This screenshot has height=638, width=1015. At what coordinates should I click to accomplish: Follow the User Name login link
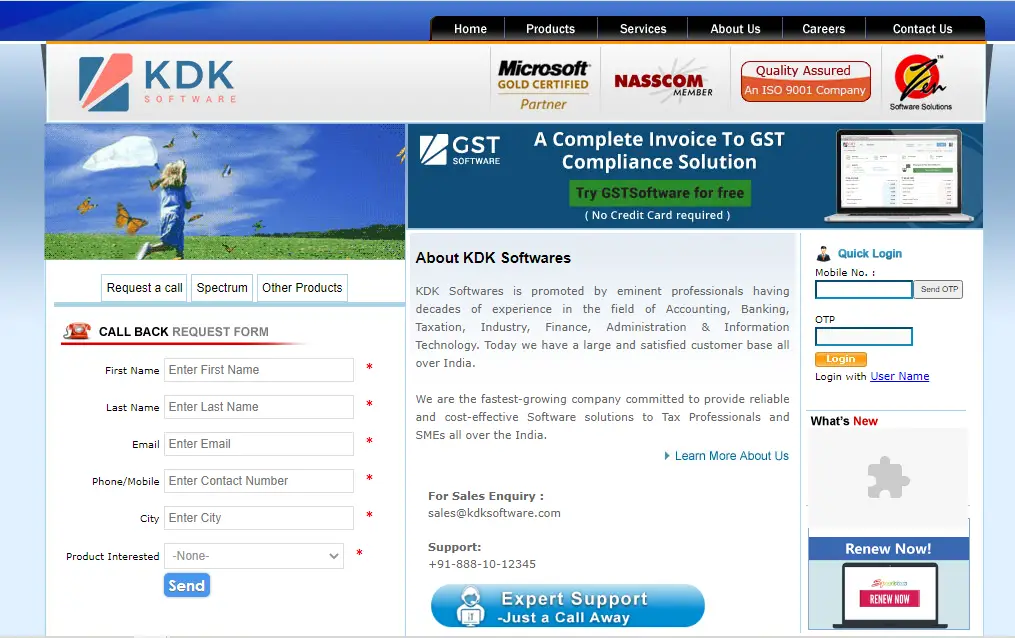[899, 377]
